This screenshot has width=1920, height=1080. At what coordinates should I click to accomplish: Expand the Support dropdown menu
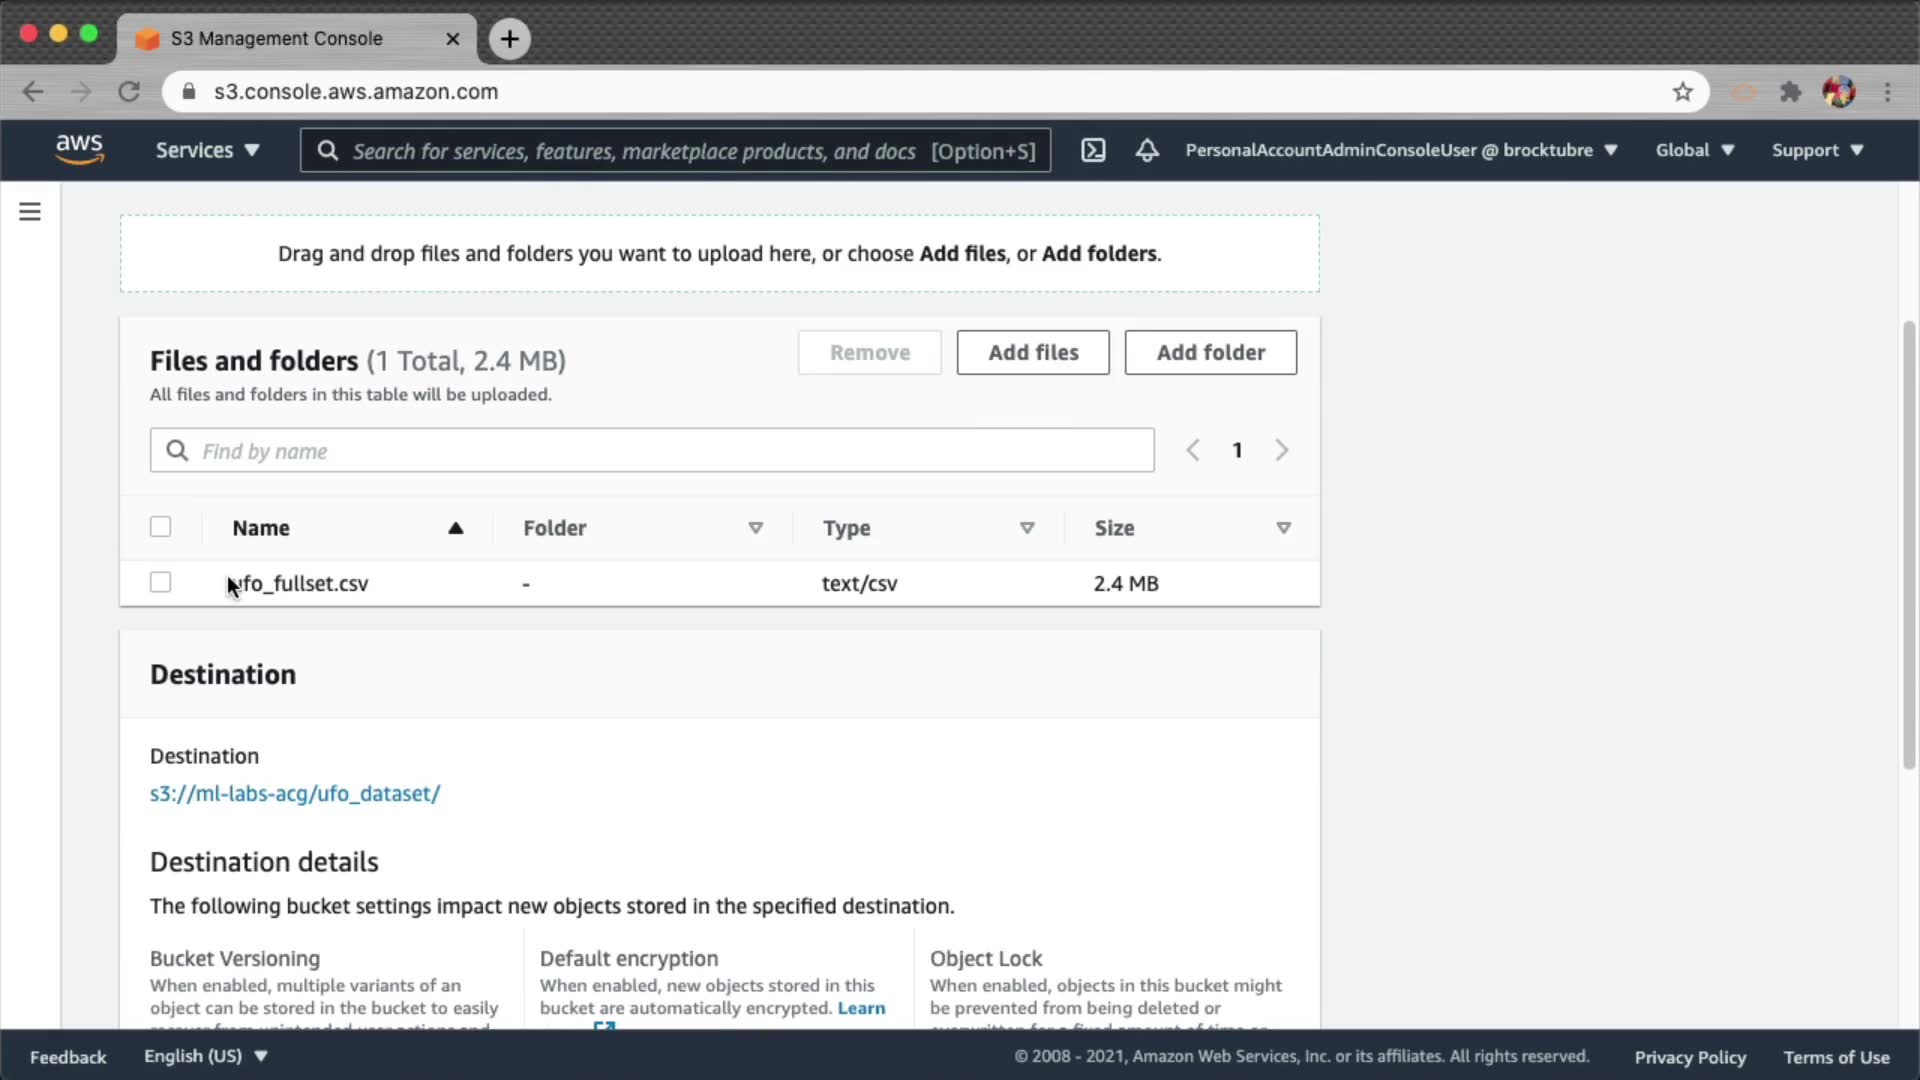(x=1817, y=150)
